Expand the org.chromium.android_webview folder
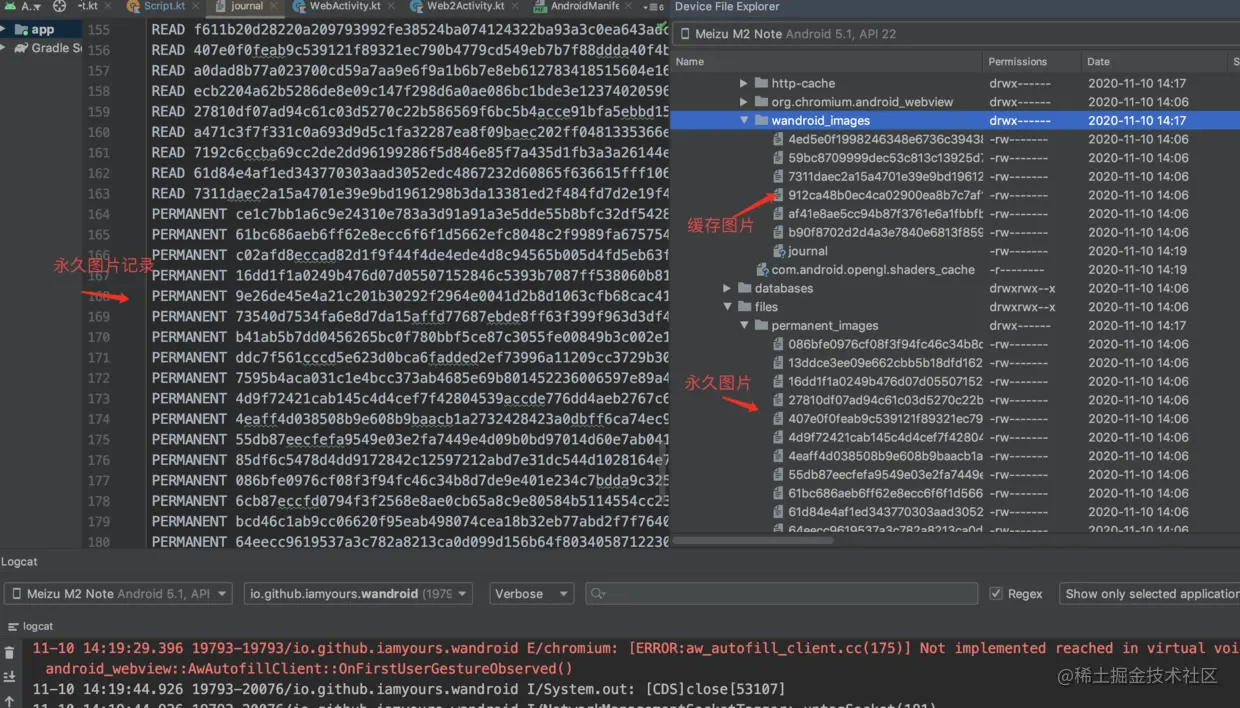 click(743, 102)
